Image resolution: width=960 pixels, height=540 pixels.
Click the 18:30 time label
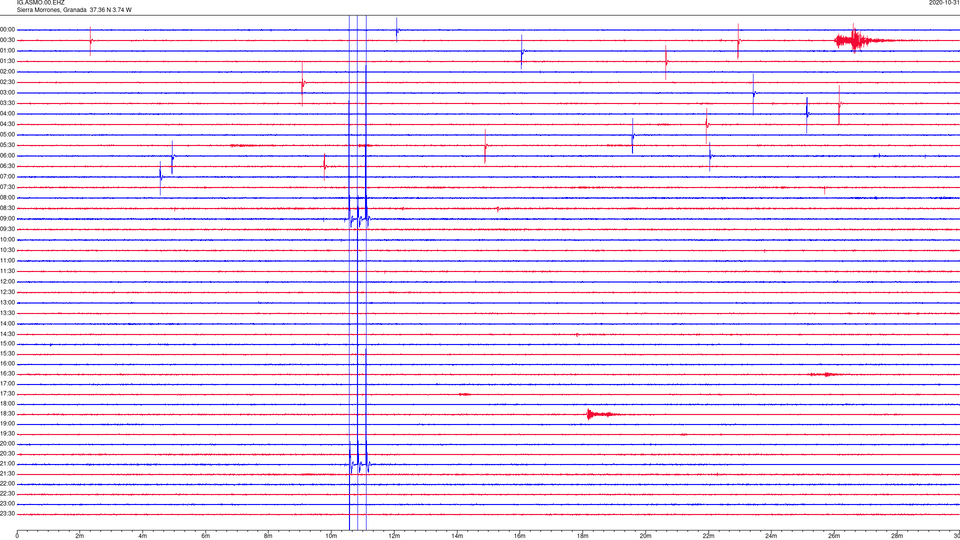[x=7, y=414]
